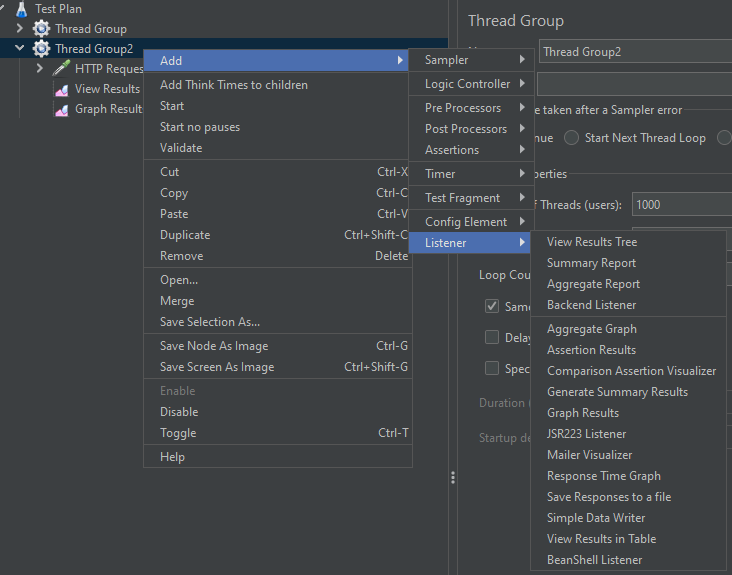Screen dimensions: 732x575
Task: Click the View Results listener icon
Action: coord(62,89)
